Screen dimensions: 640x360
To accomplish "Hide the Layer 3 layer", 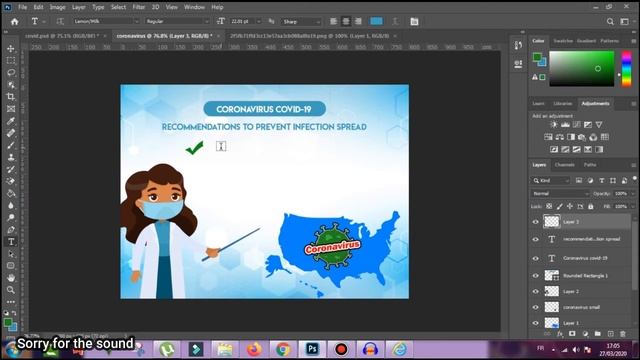I will coord(536,222).
